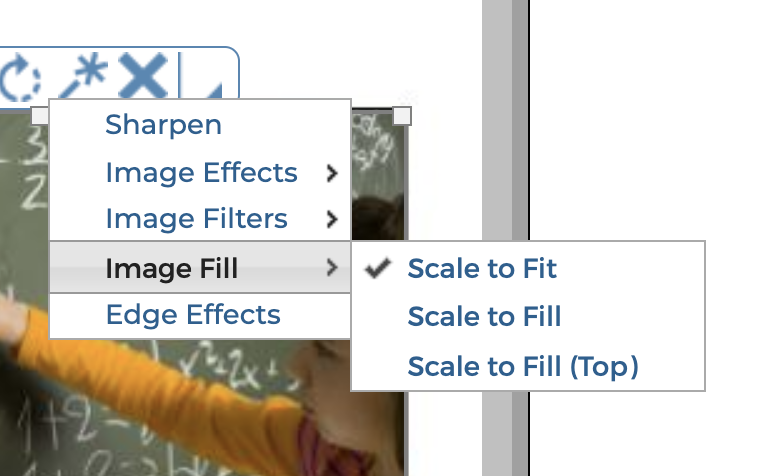Select the checked Scale to Fit option

click(x=482, y=268)
